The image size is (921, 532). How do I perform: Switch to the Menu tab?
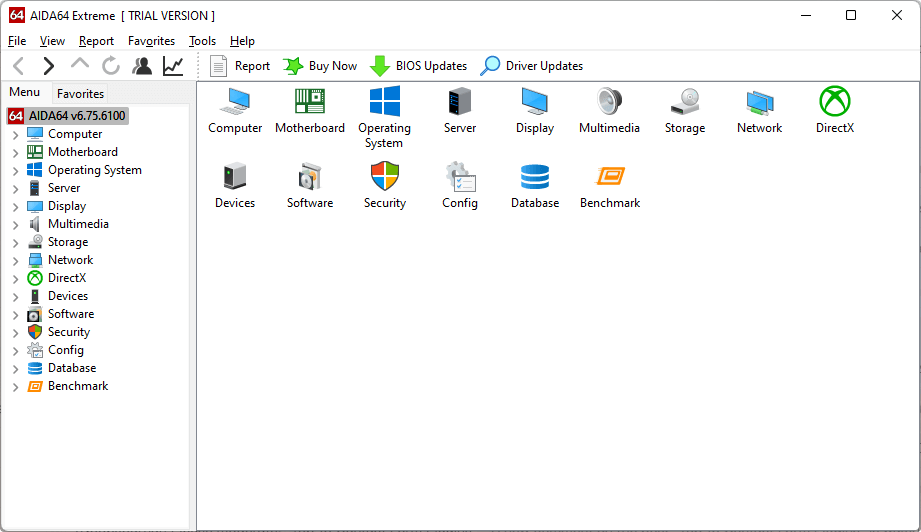point(25,92)
